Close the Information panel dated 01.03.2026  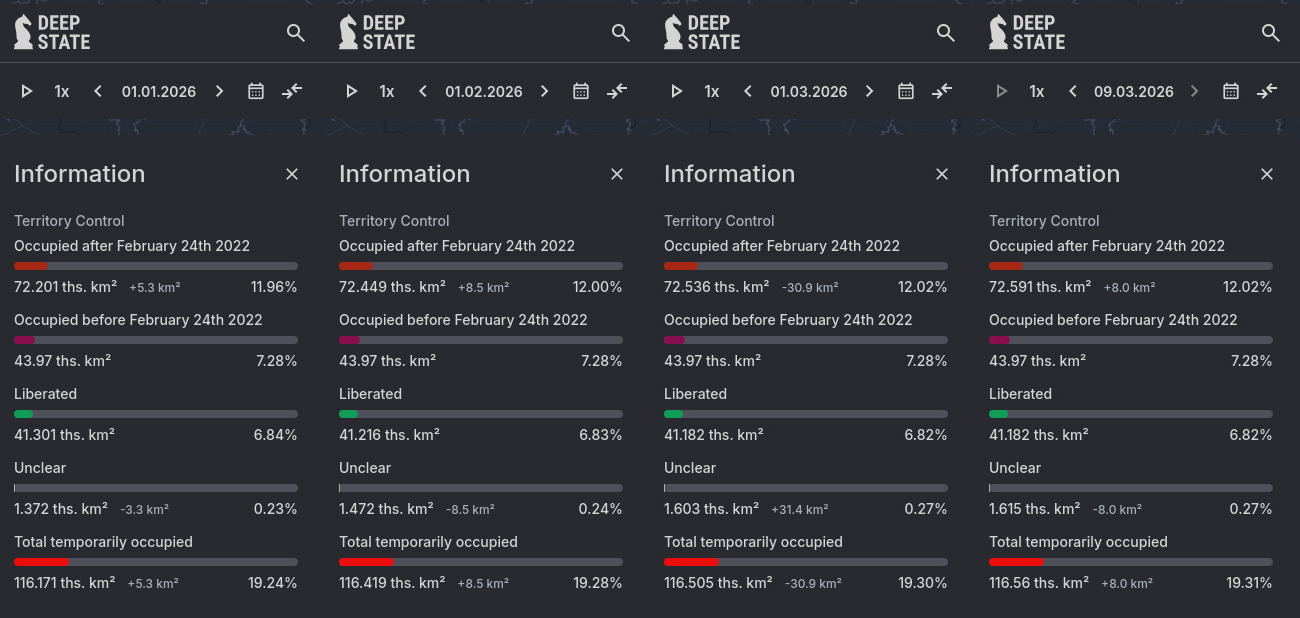coord(942,174)
